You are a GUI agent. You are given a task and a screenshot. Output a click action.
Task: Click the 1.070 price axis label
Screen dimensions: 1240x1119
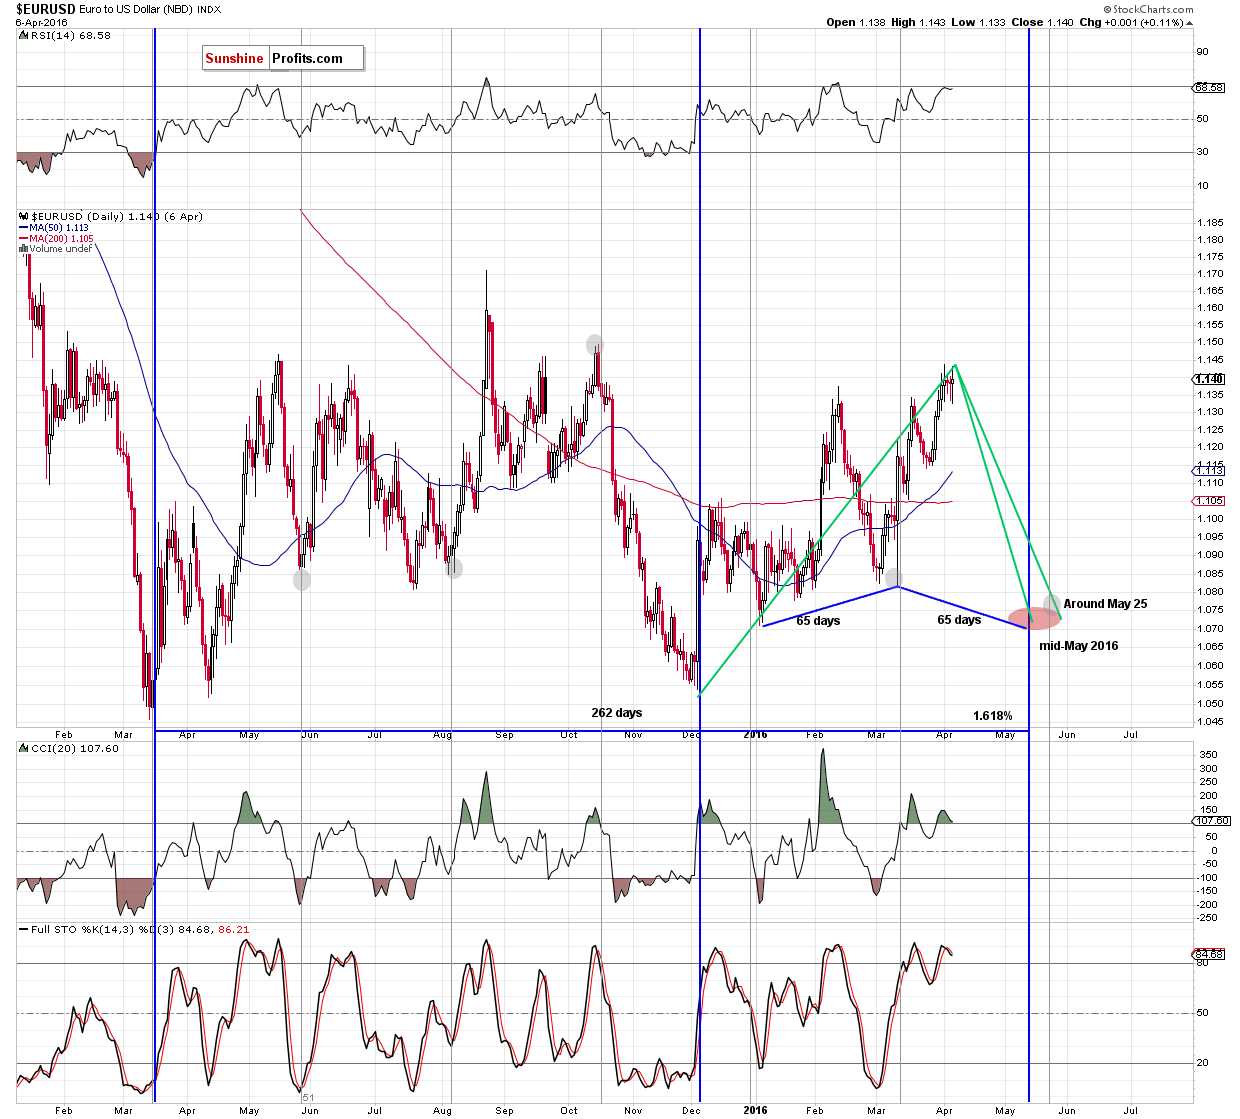tap(1211, 629)
